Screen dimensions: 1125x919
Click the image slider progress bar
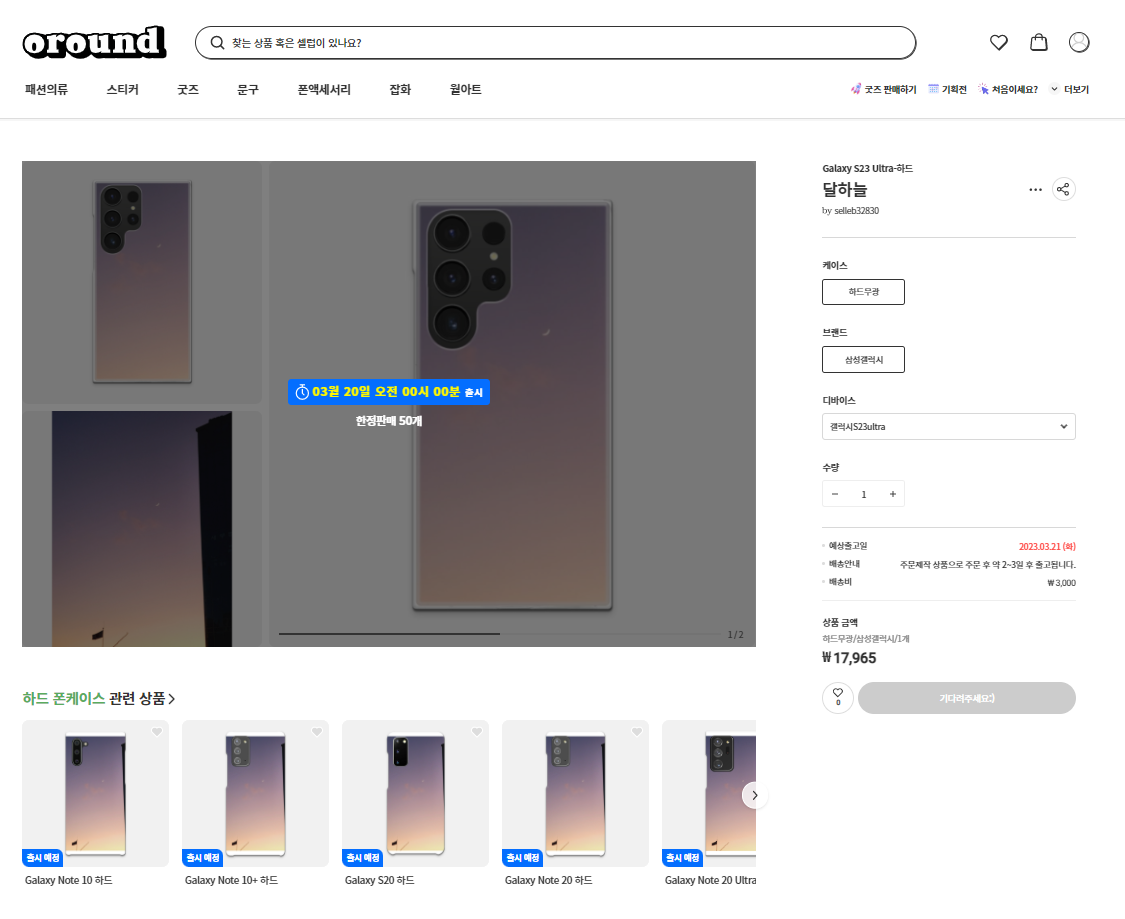(499, 634)
